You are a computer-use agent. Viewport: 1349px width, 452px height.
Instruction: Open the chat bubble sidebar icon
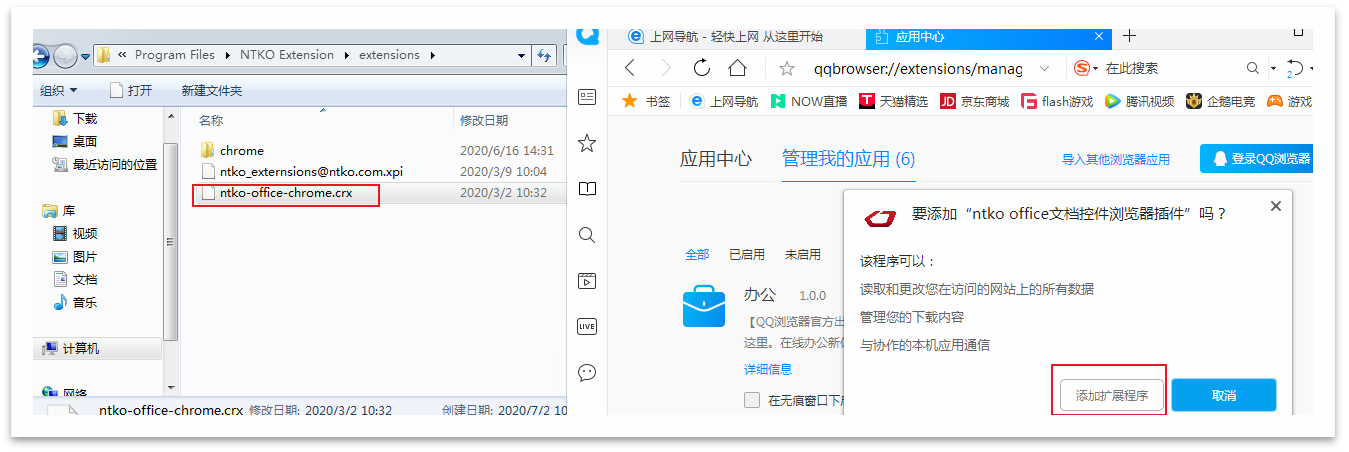(587, 372)
